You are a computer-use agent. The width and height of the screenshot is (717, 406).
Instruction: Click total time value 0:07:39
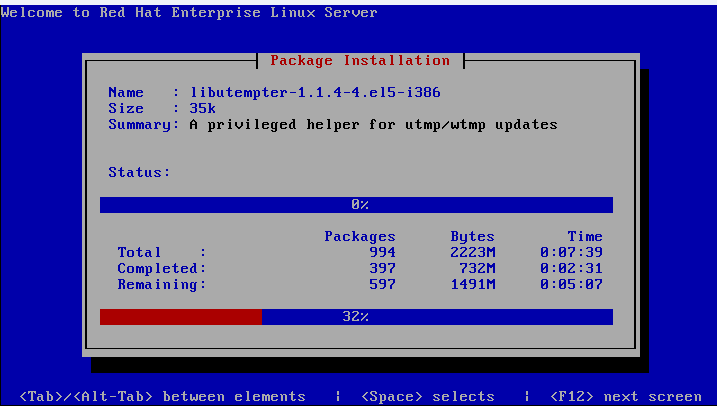[x=571, y=252]
